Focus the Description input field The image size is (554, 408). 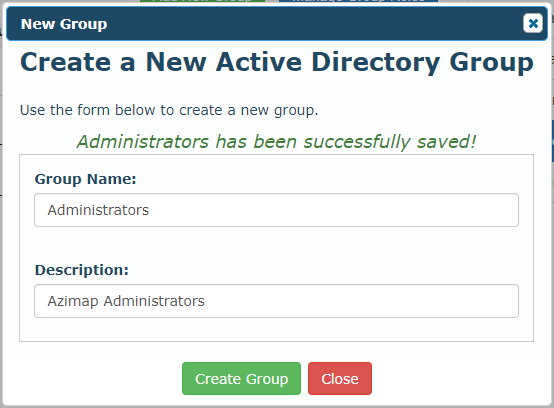pyautogui.click(x=276, y=301)
